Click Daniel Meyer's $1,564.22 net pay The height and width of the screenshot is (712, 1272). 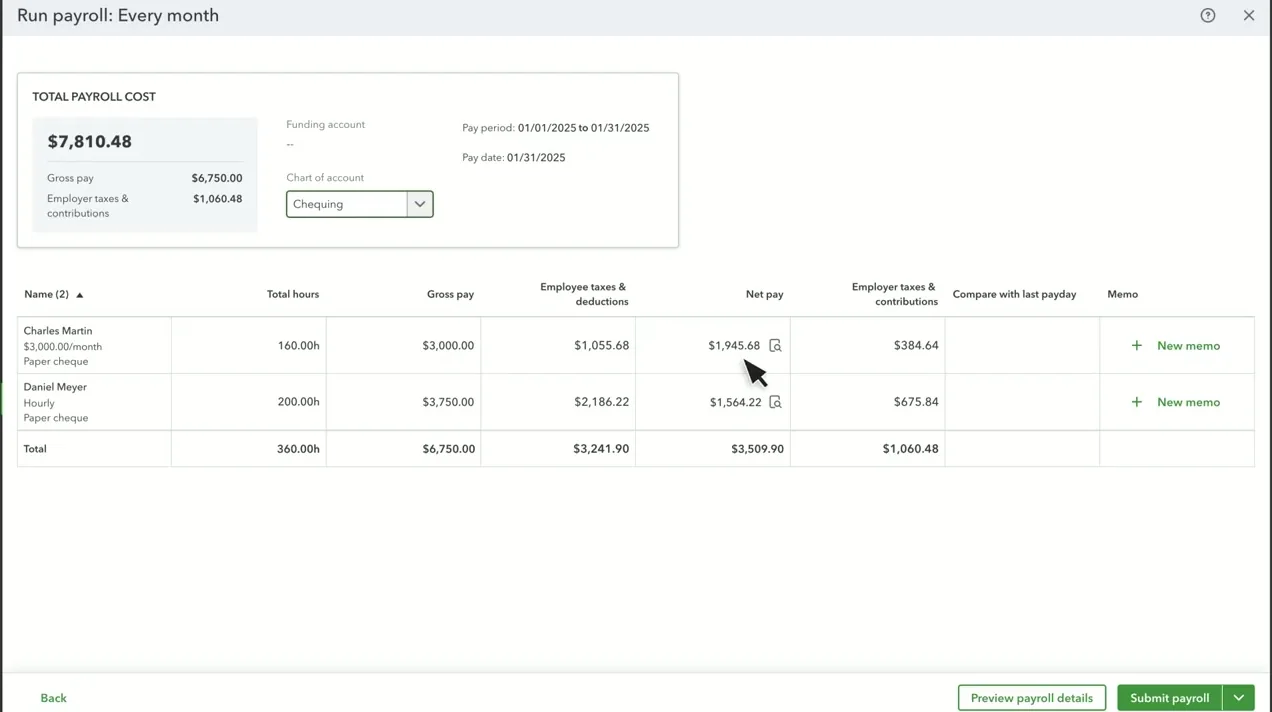pyautogui.click(x=736, y=402)
